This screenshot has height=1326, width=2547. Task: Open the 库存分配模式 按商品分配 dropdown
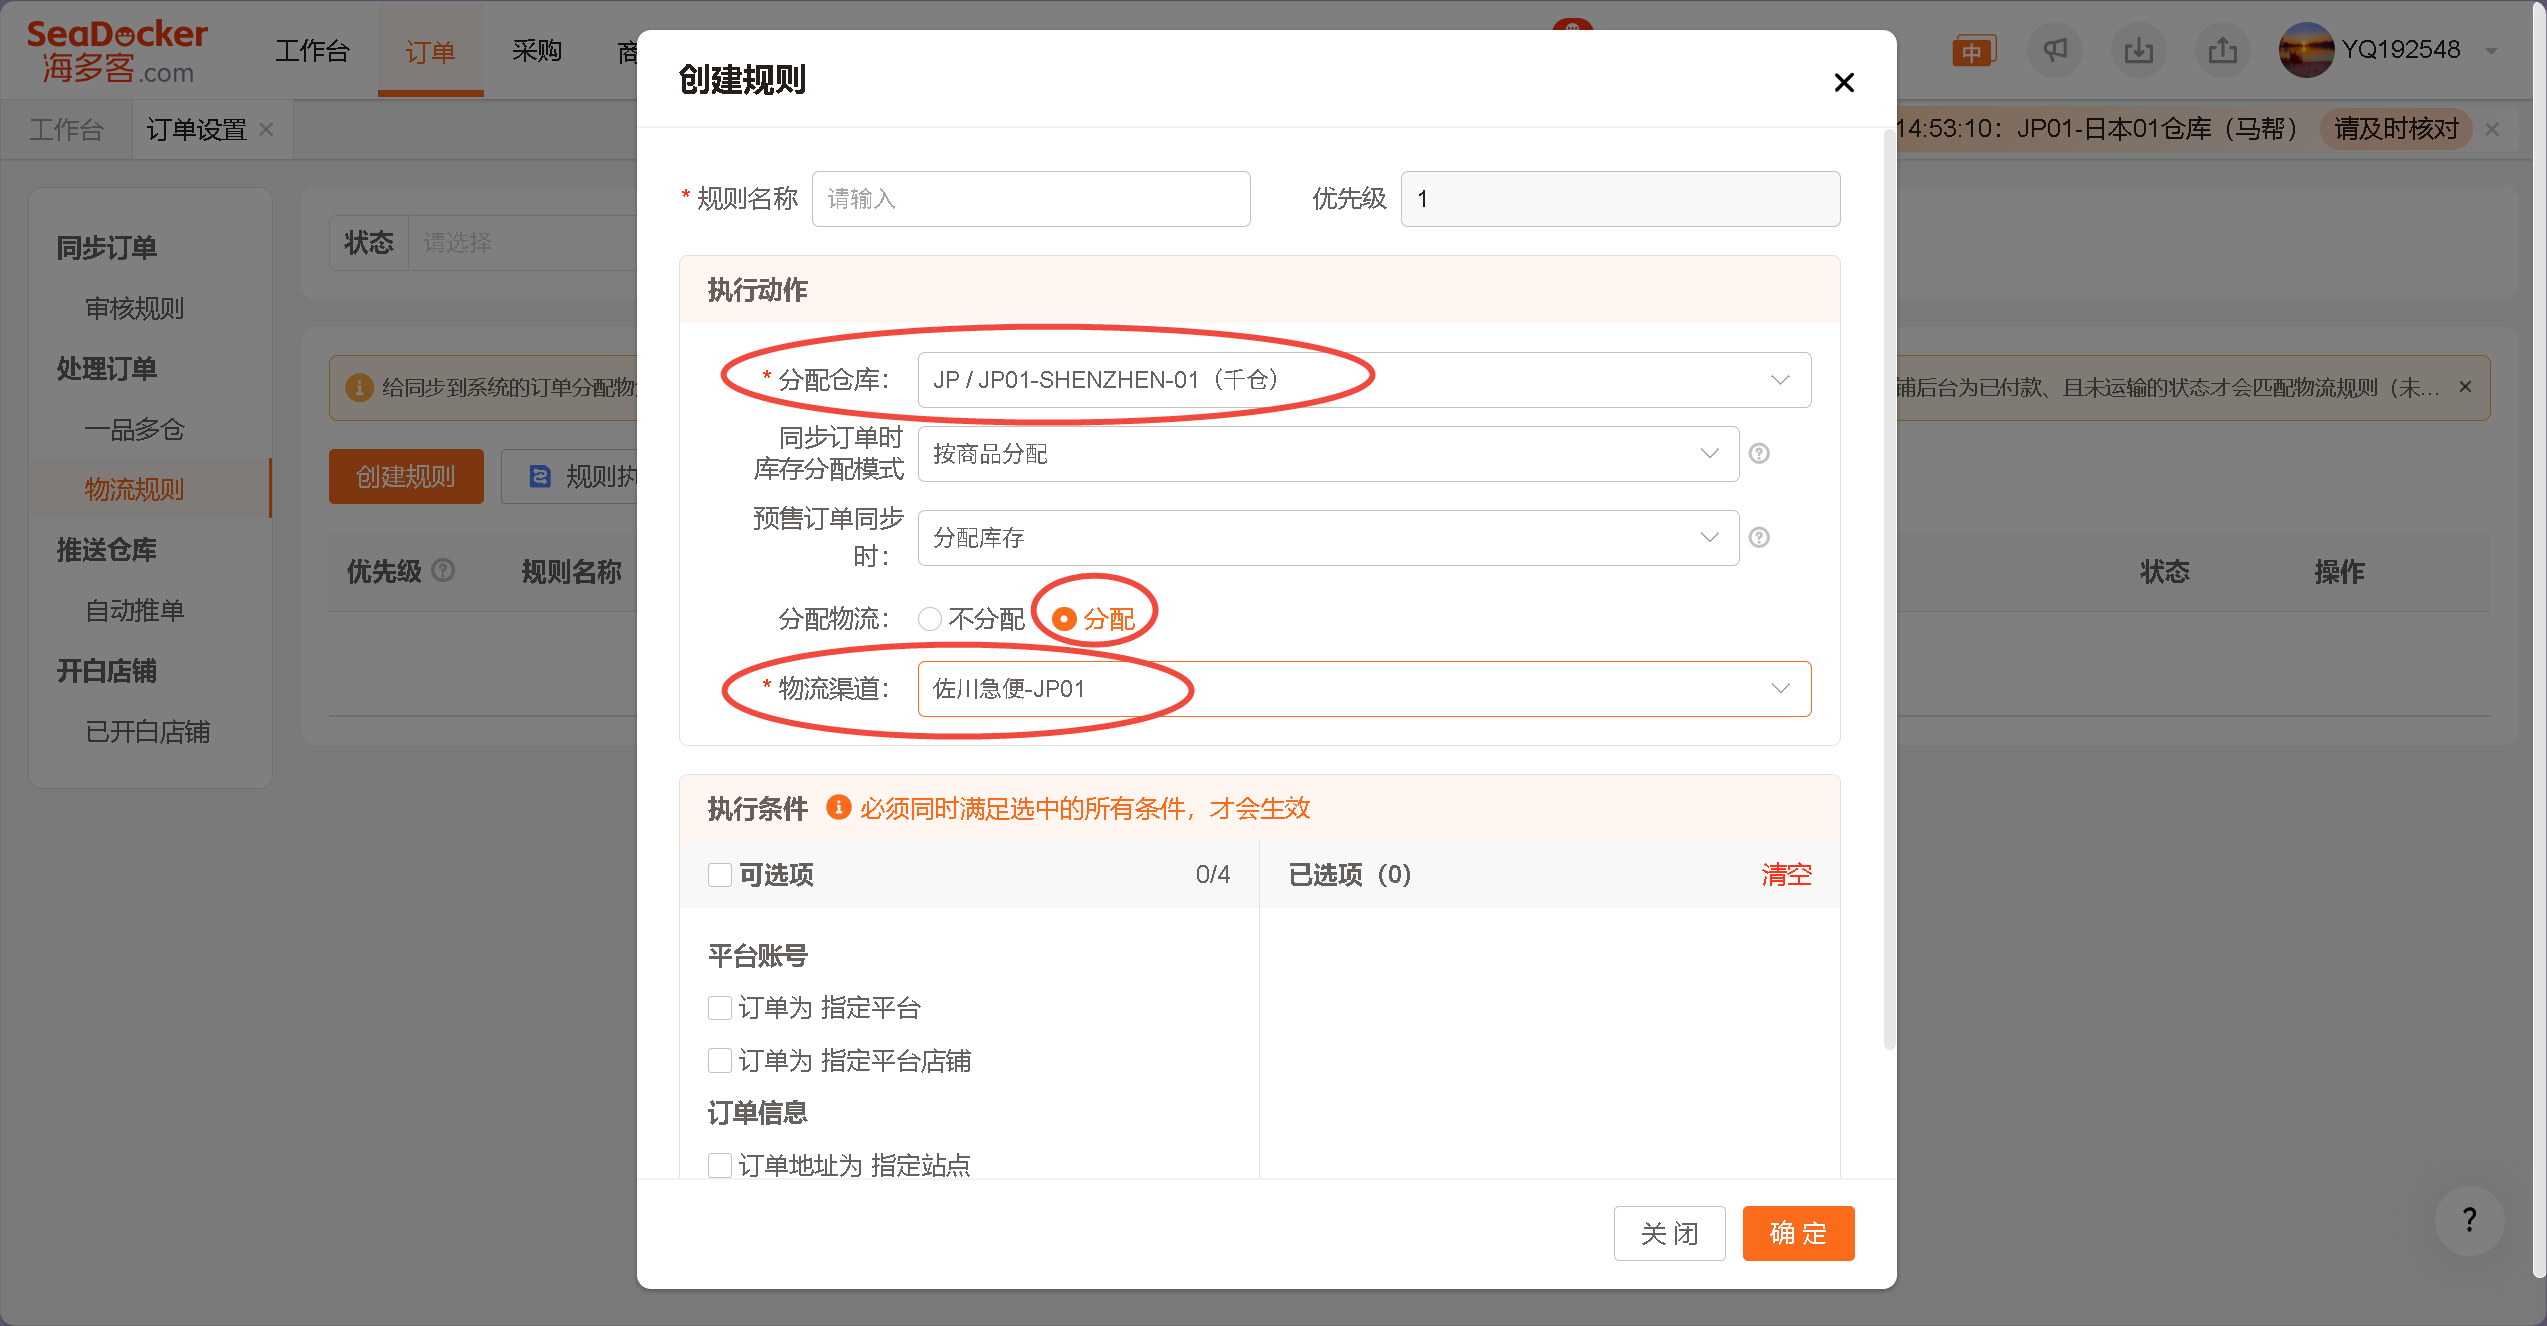1327,454
